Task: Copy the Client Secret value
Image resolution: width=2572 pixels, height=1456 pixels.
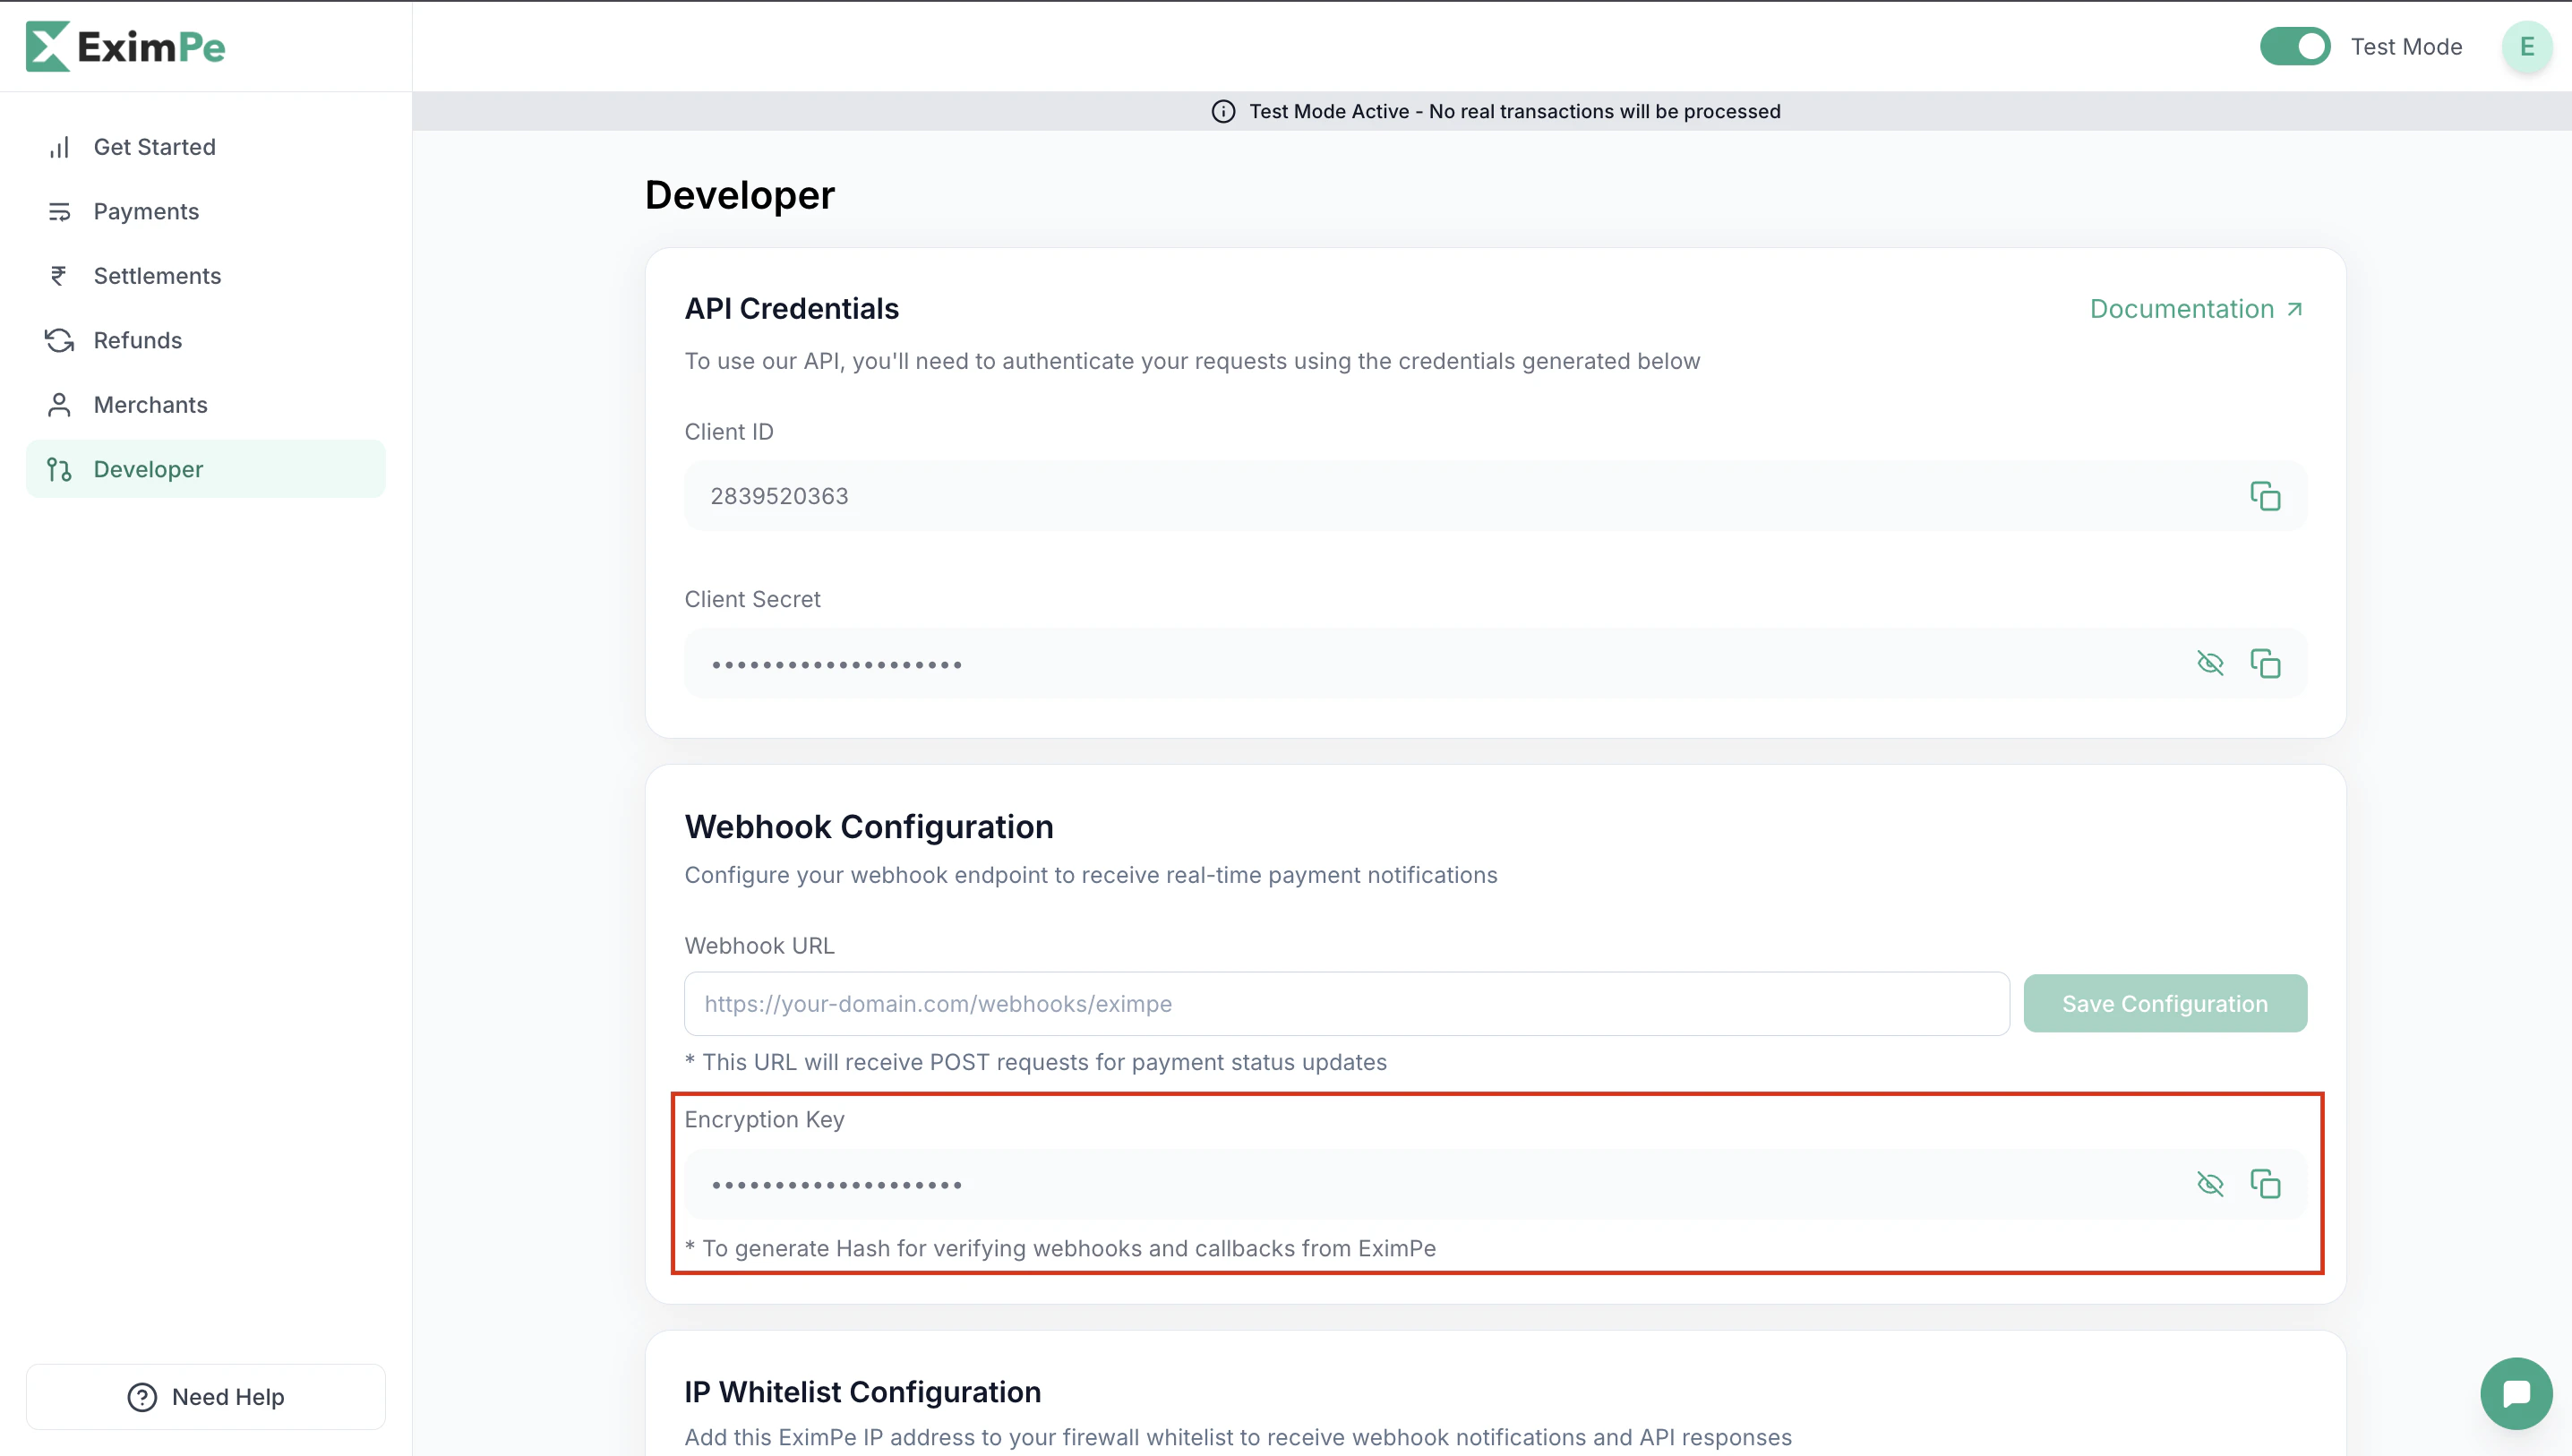Action: (2265, 663)
